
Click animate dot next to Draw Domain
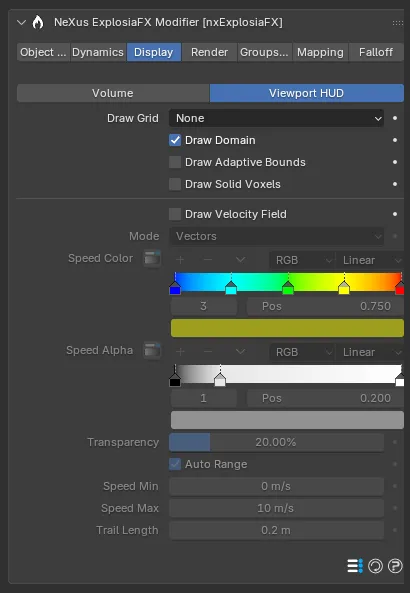395,140
